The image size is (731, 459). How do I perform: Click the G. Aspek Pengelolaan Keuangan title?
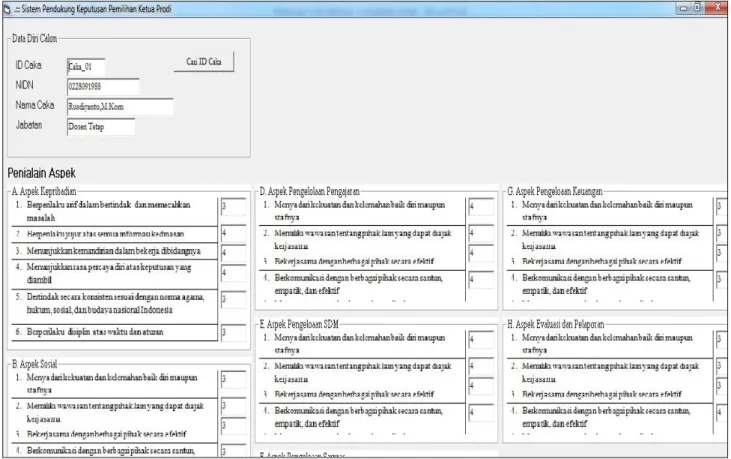555,192
